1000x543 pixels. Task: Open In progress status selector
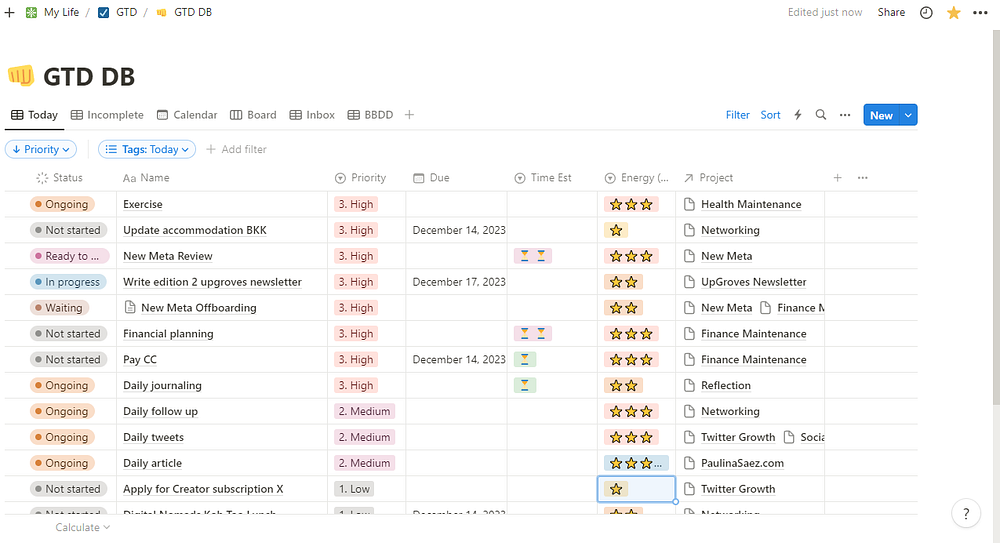click(68, 282)
